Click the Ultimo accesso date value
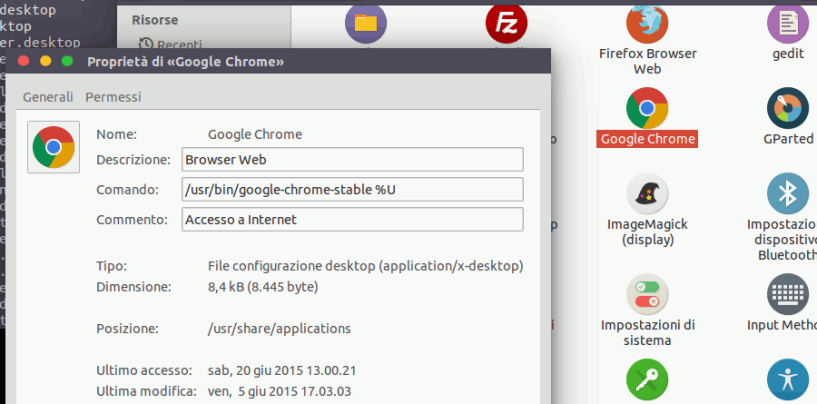The width and height of the screenshot is (817, 404). tap(282, 371)
